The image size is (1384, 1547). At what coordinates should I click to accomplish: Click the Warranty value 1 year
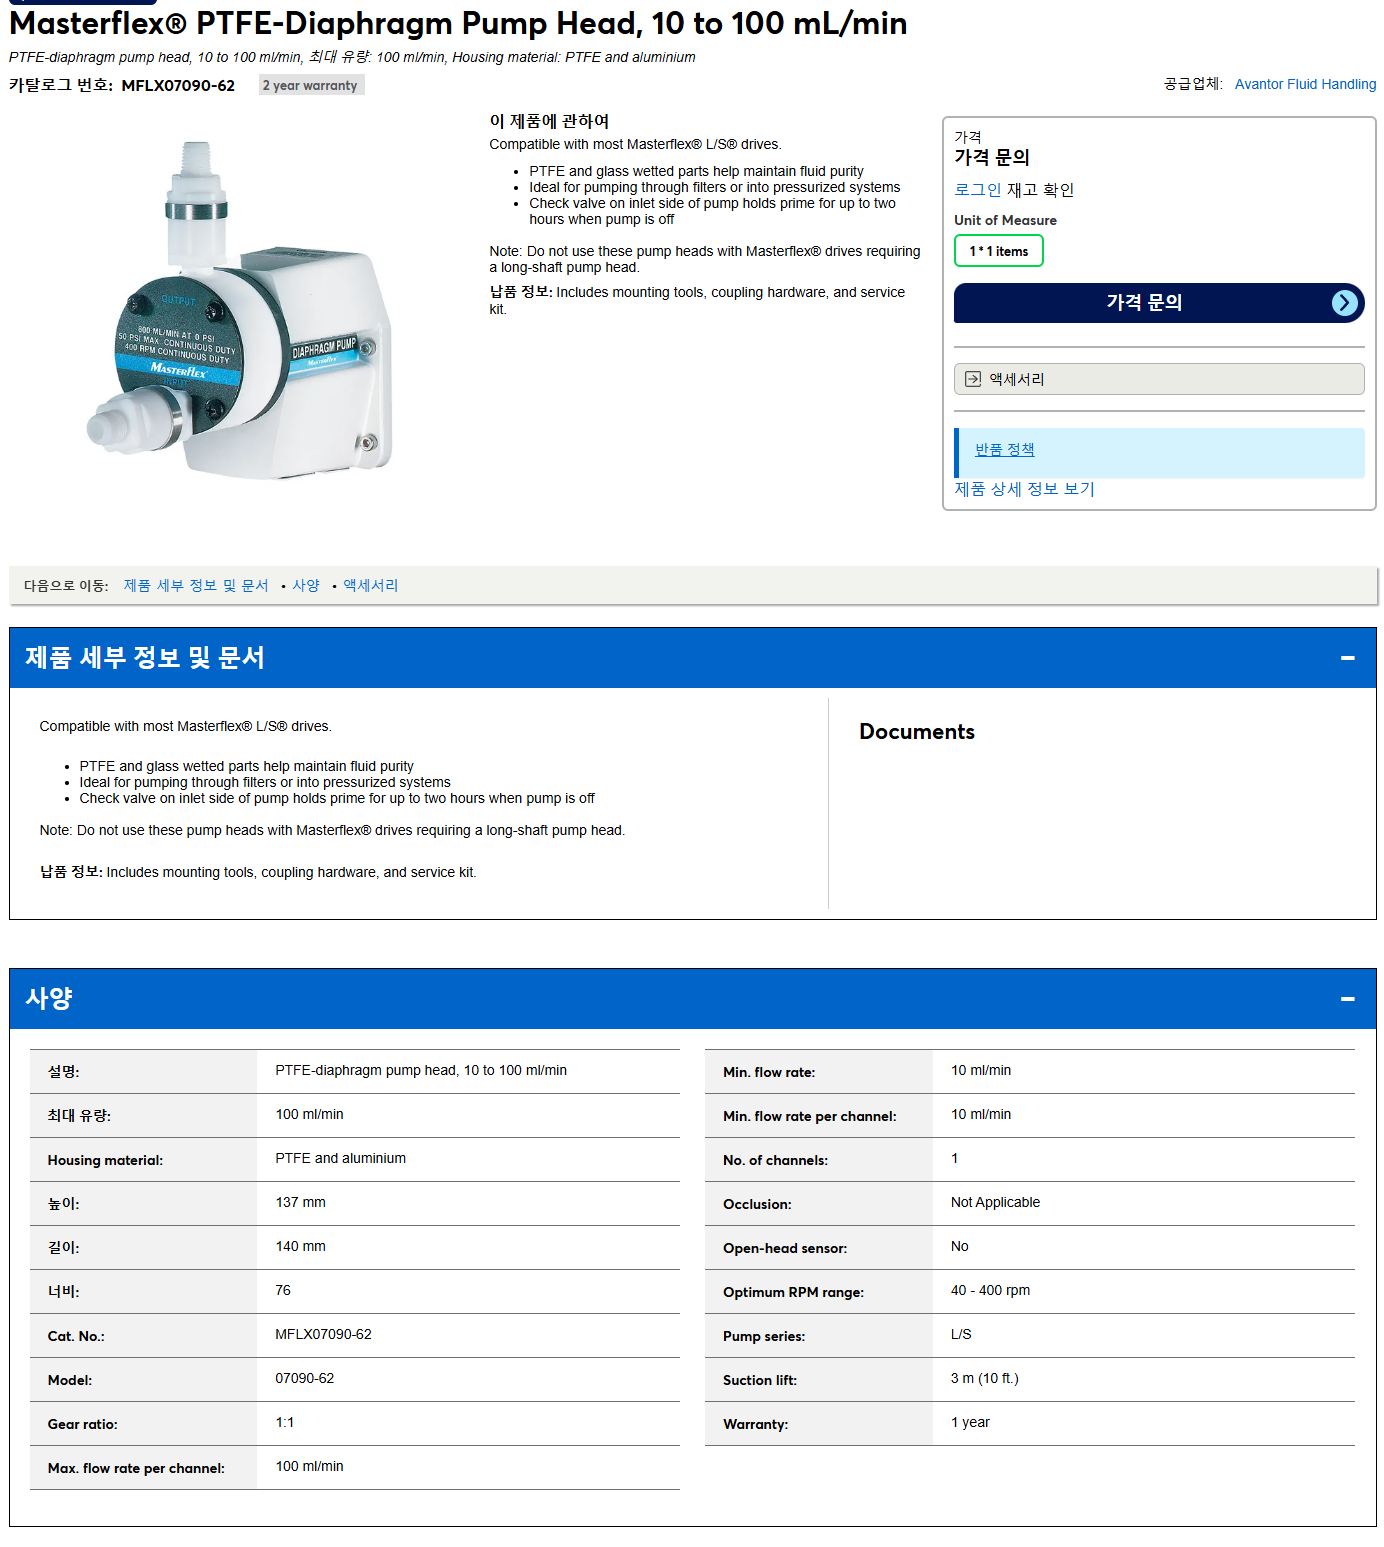[x=970, y=1423]
